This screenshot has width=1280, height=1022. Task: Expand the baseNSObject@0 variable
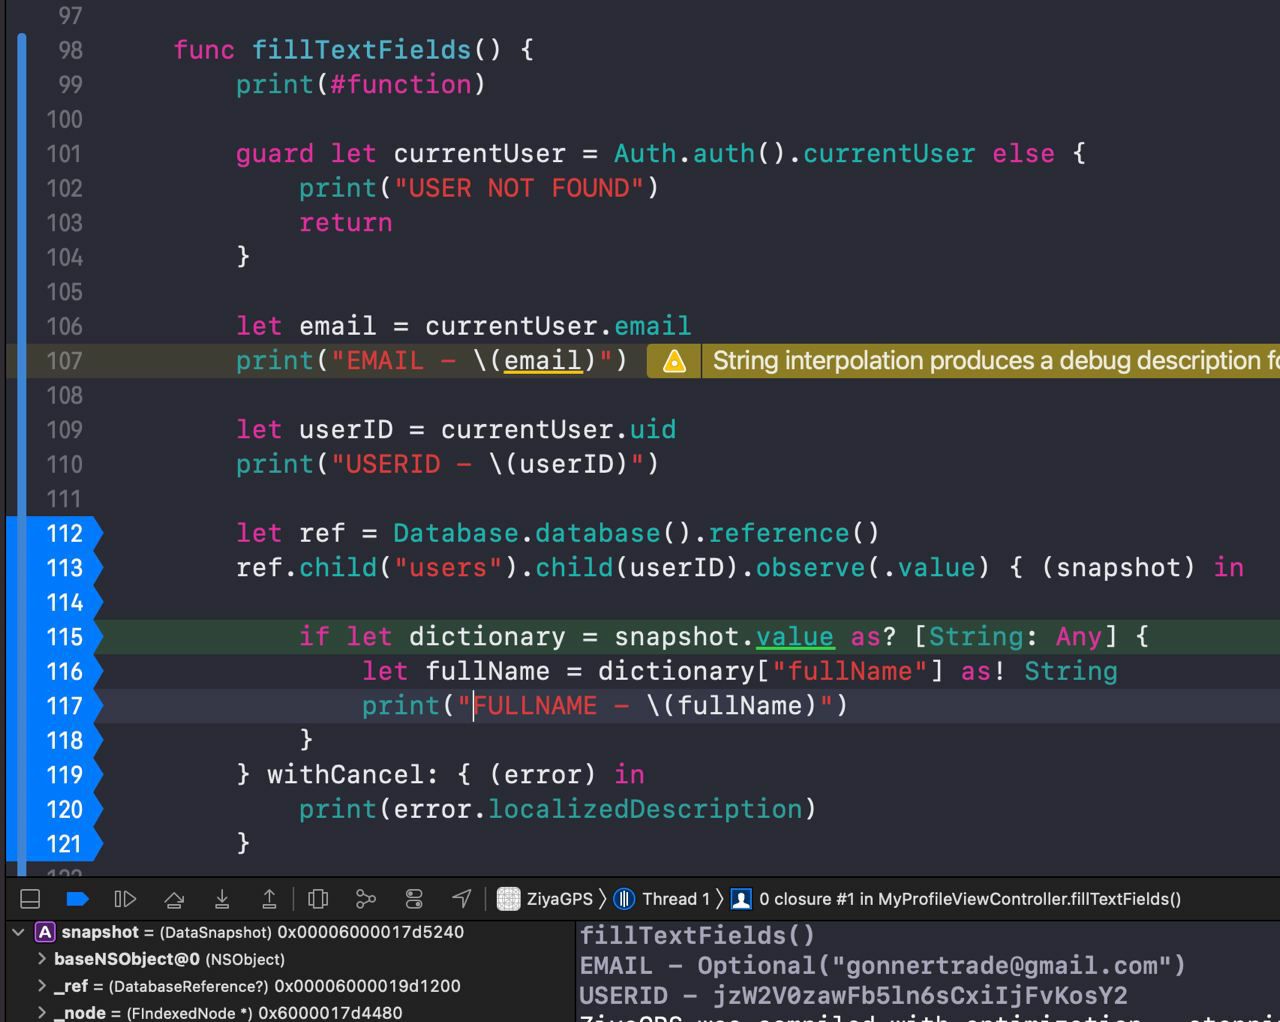pos(42,959)
